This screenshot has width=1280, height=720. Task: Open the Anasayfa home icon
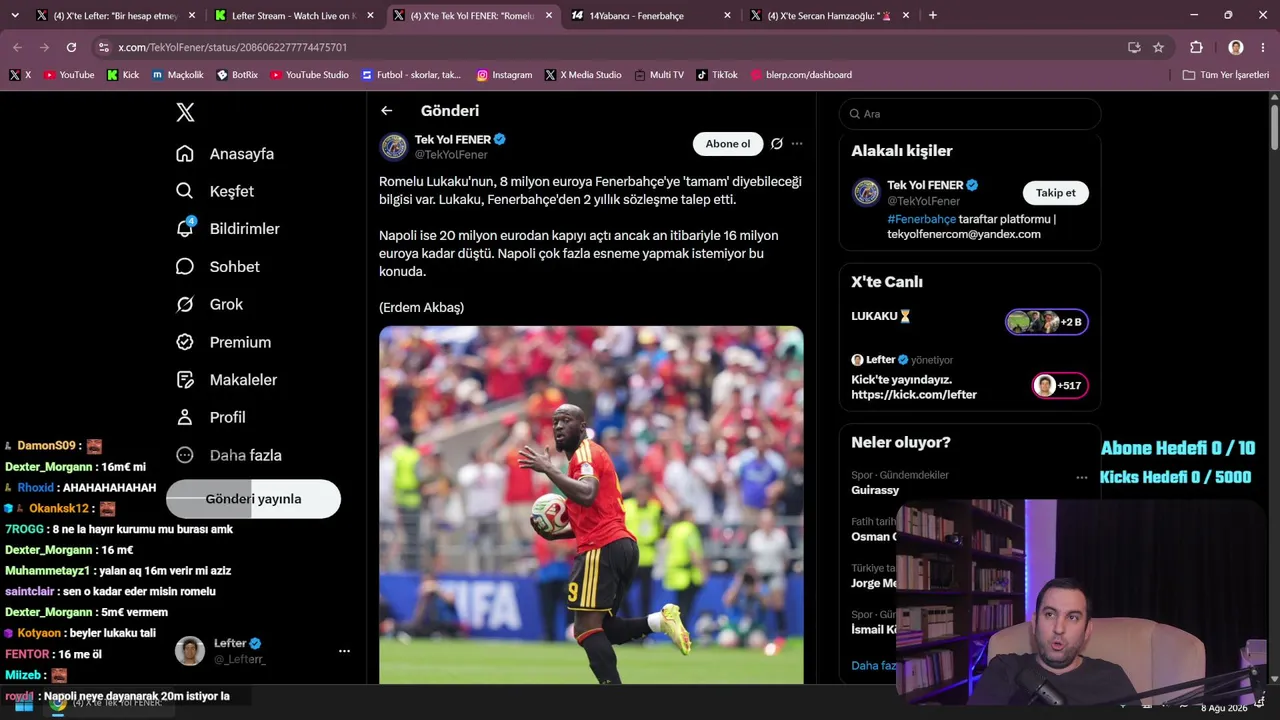click(185, 153)
